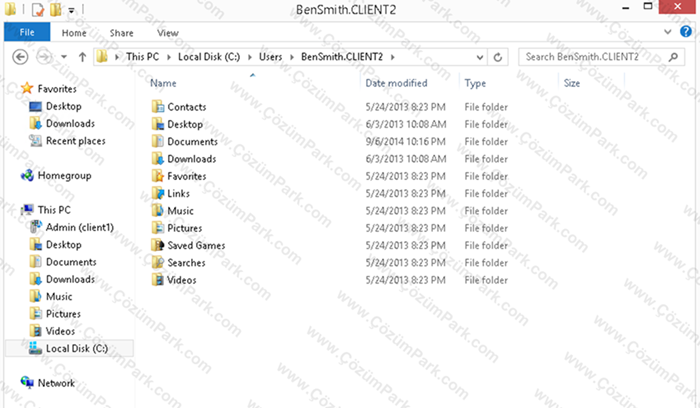Viewport: 700px width, 408px height.
Task: Switch to the View ribbon tab
Action: (x=167, y=33)
